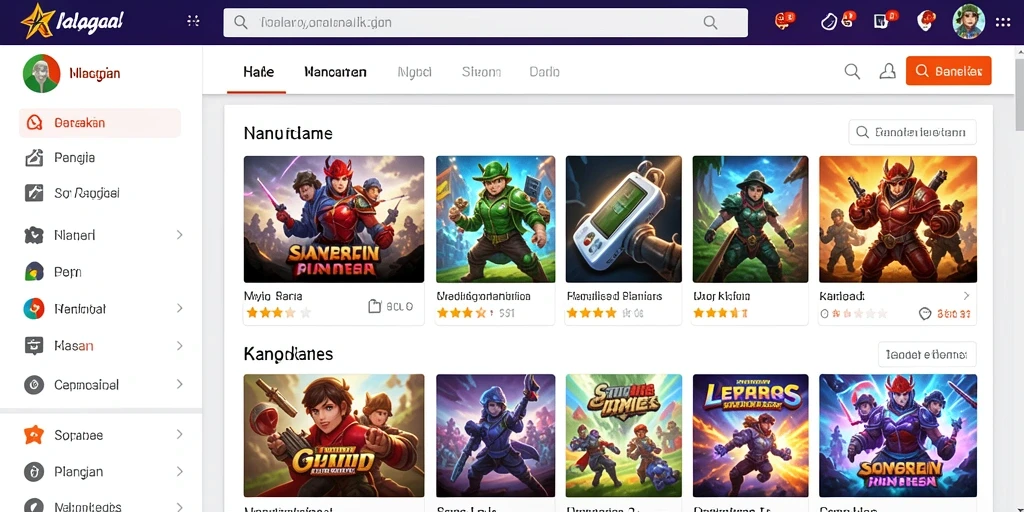Open the Sorange star icon item
The height and width of the screenshot is (512, 1024).
coord(33,435)
